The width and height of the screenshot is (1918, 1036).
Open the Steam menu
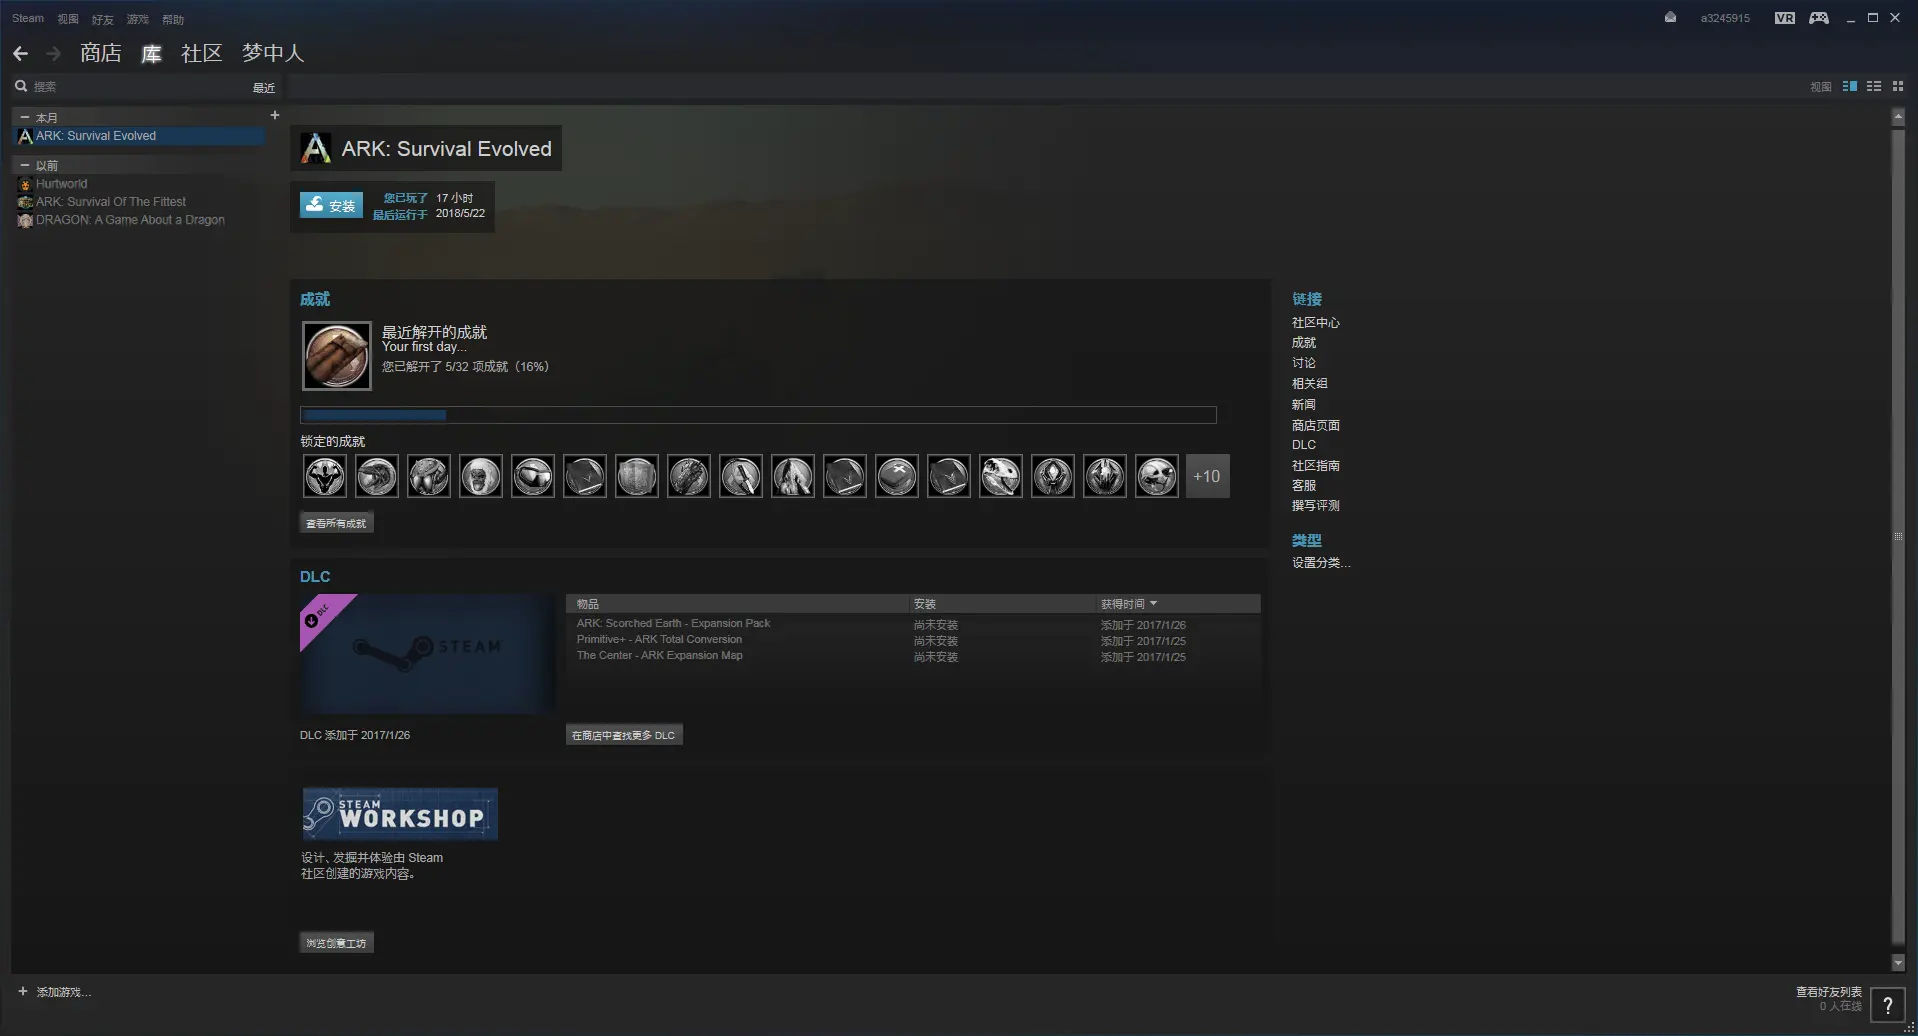28,18
